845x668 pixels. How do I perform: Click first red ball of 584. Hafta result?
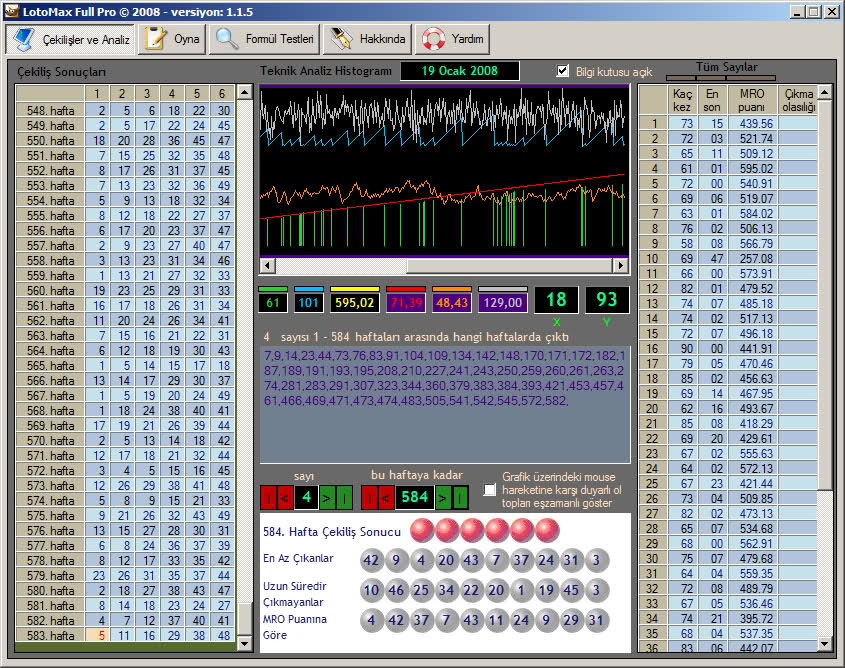(422, 530)
